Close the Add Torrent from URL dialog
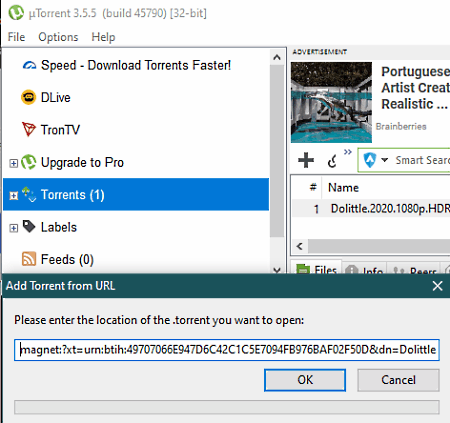 pos(437,286)
